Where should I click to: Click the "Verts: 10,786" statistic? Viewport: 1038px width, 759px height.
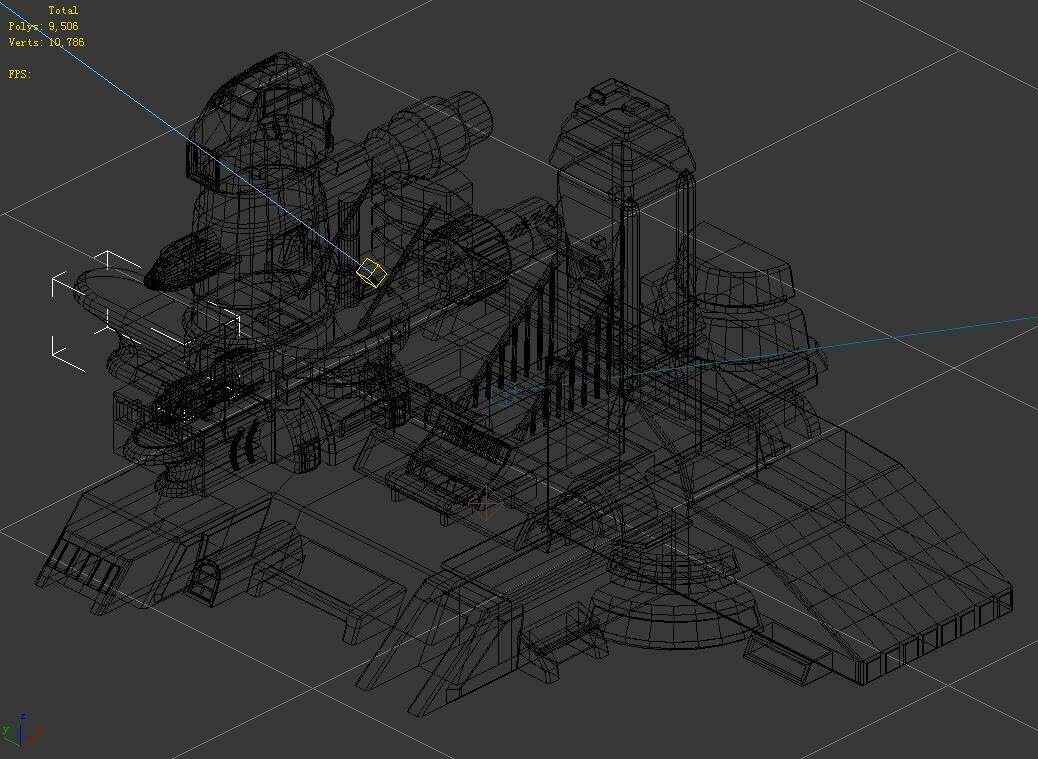point(46,42)
